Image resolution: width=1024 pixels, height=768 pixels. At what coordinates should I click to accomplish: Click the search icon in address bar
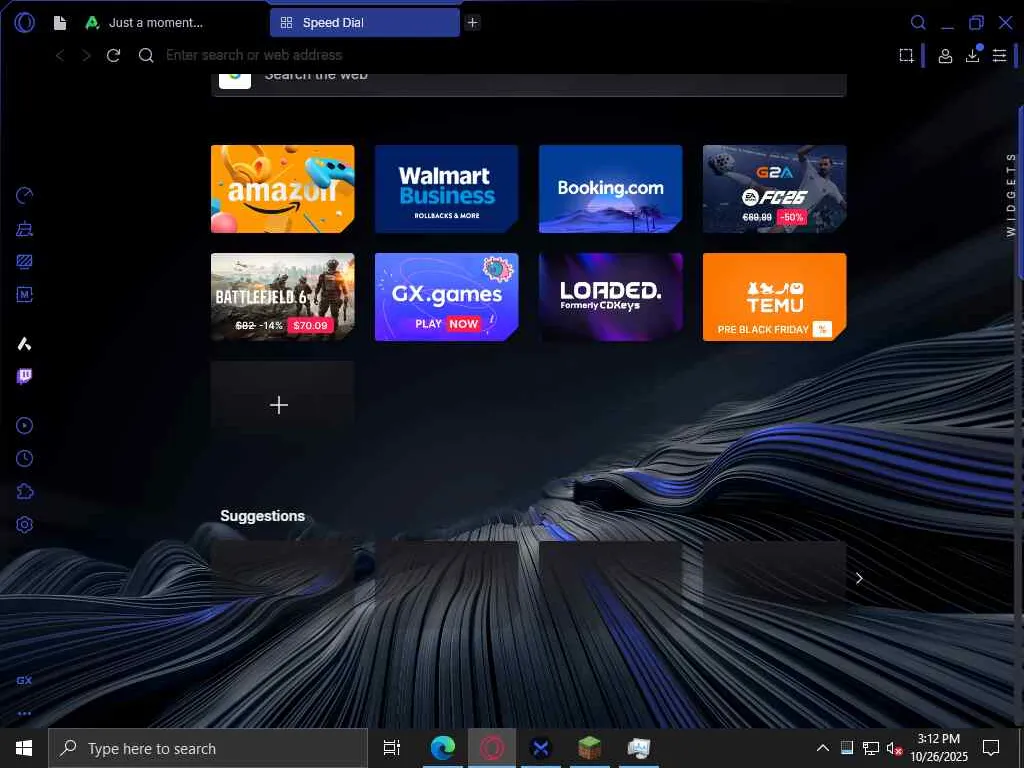(146, 56)
